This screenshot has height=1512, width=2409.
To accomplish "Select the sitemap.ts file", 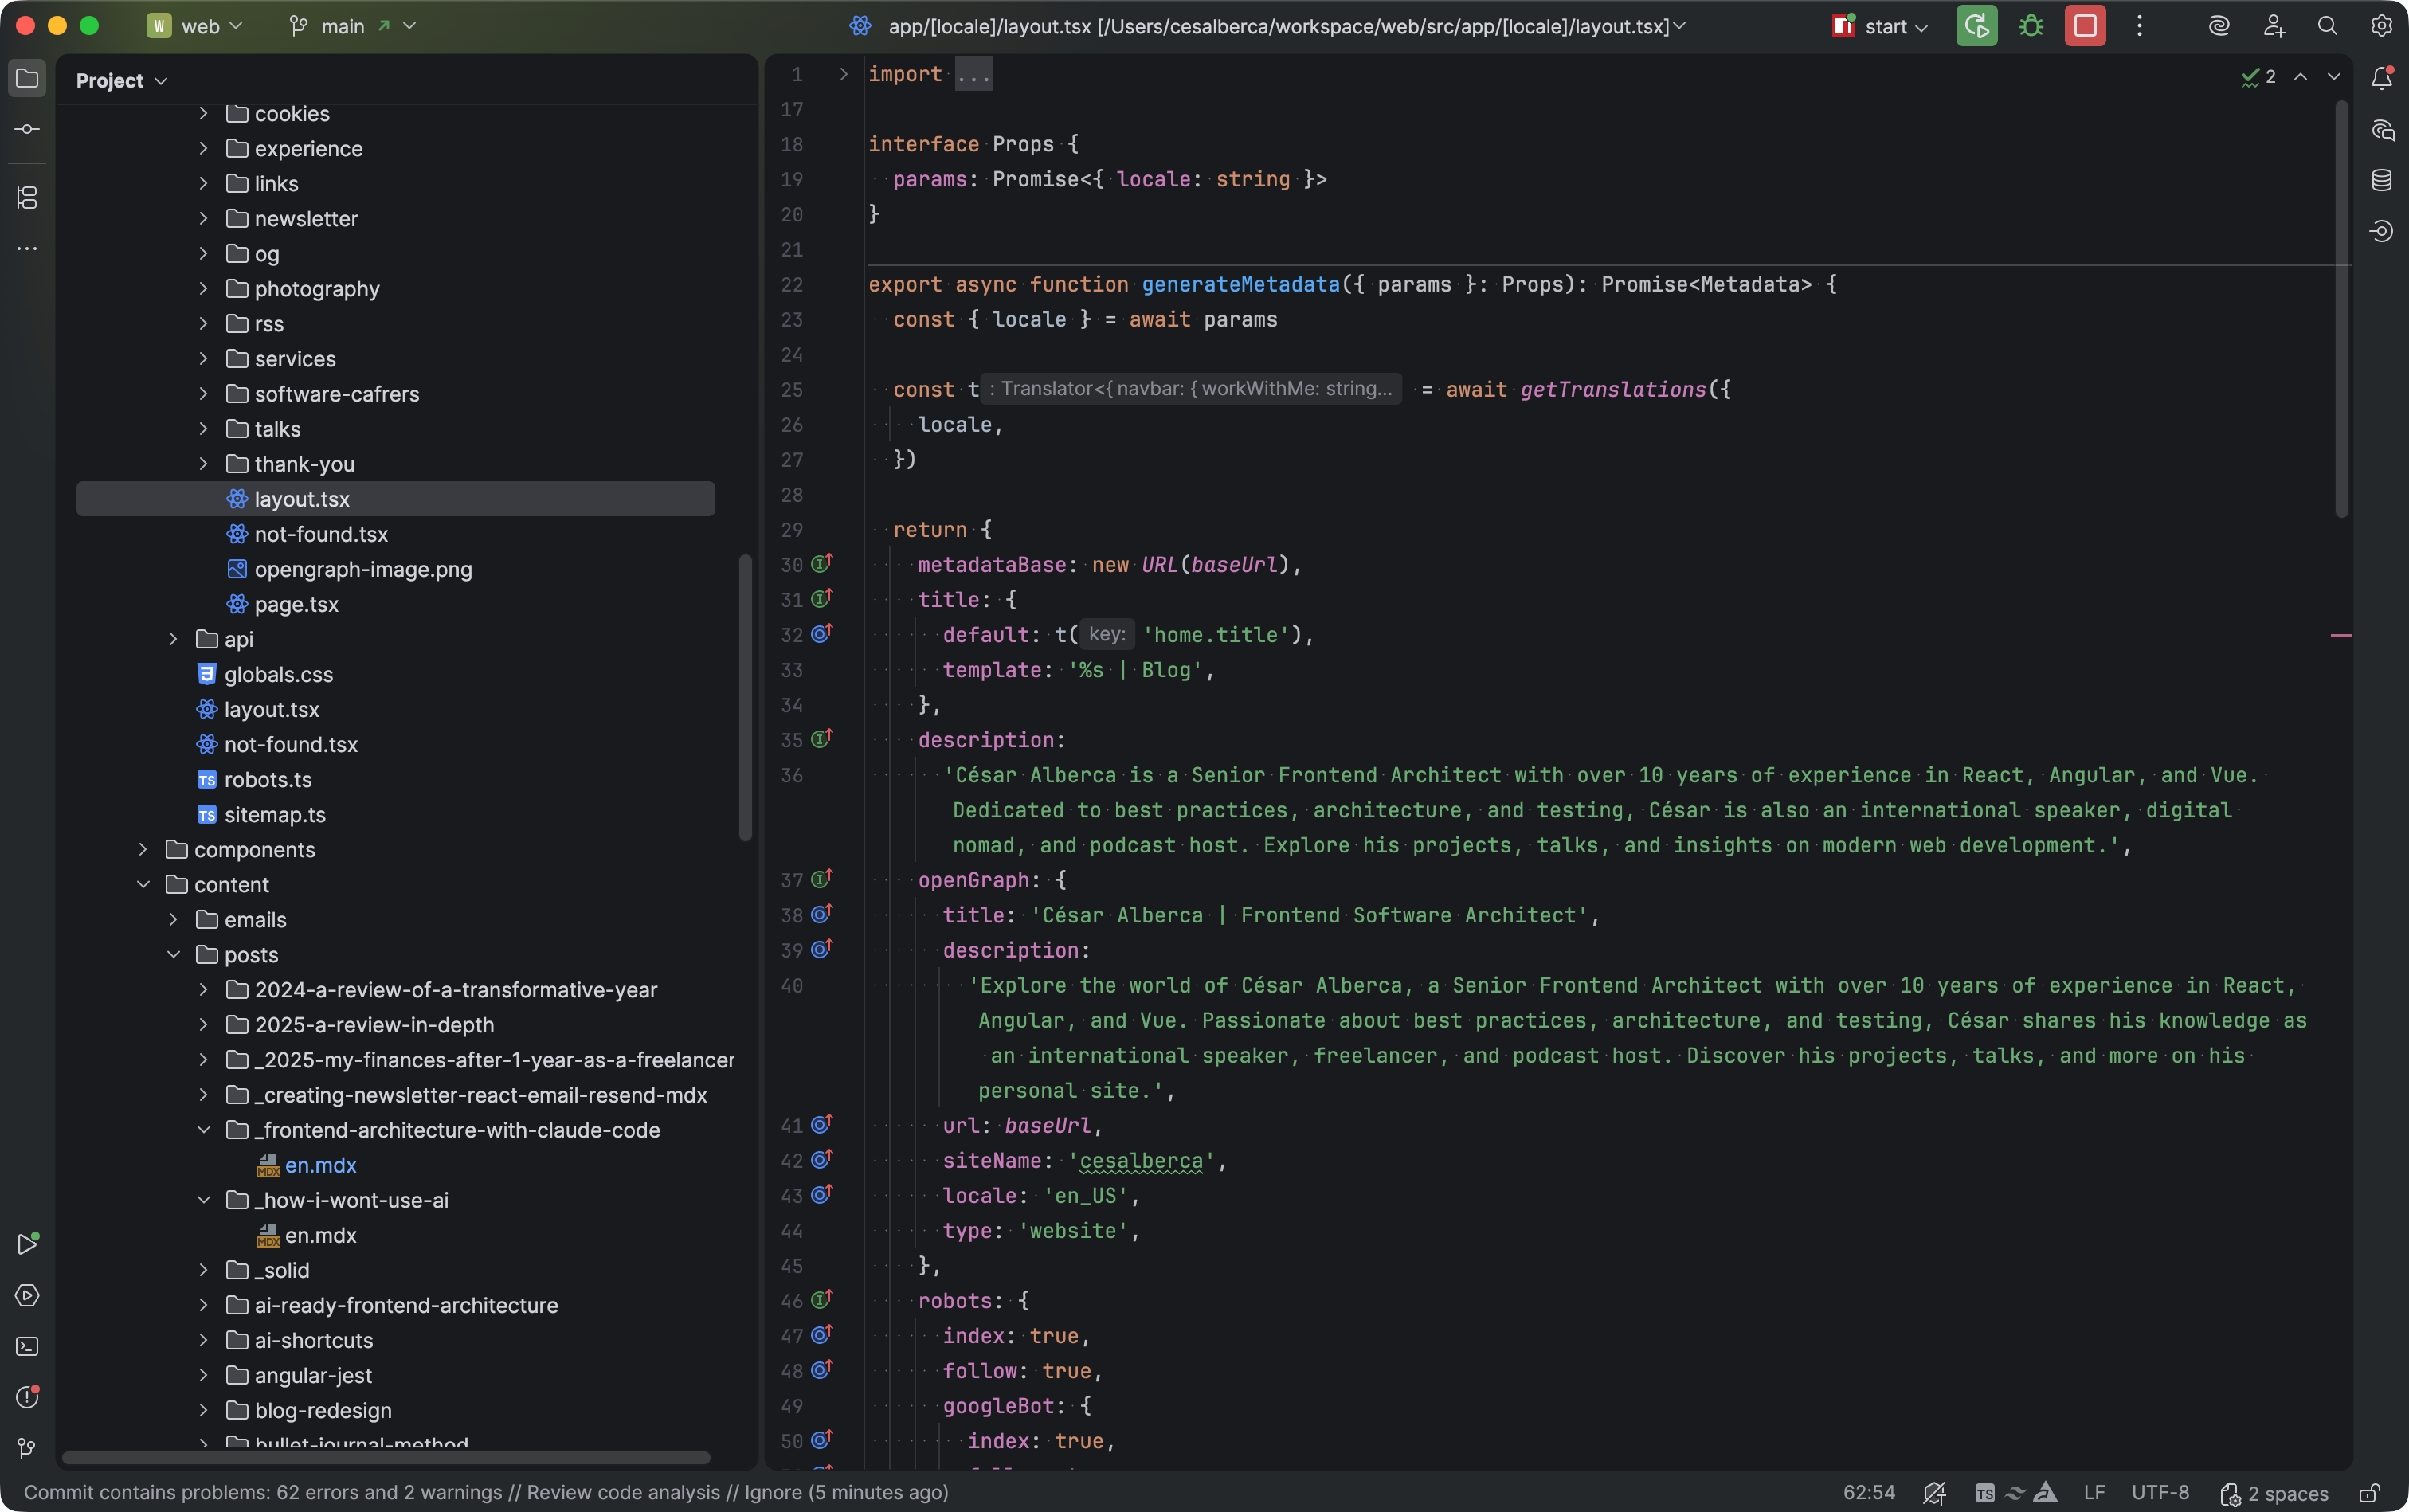I will (274, 815).
